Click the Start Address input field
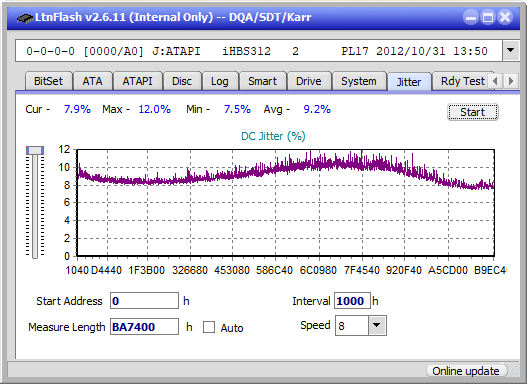527x384 pixels. pos(144,301)
